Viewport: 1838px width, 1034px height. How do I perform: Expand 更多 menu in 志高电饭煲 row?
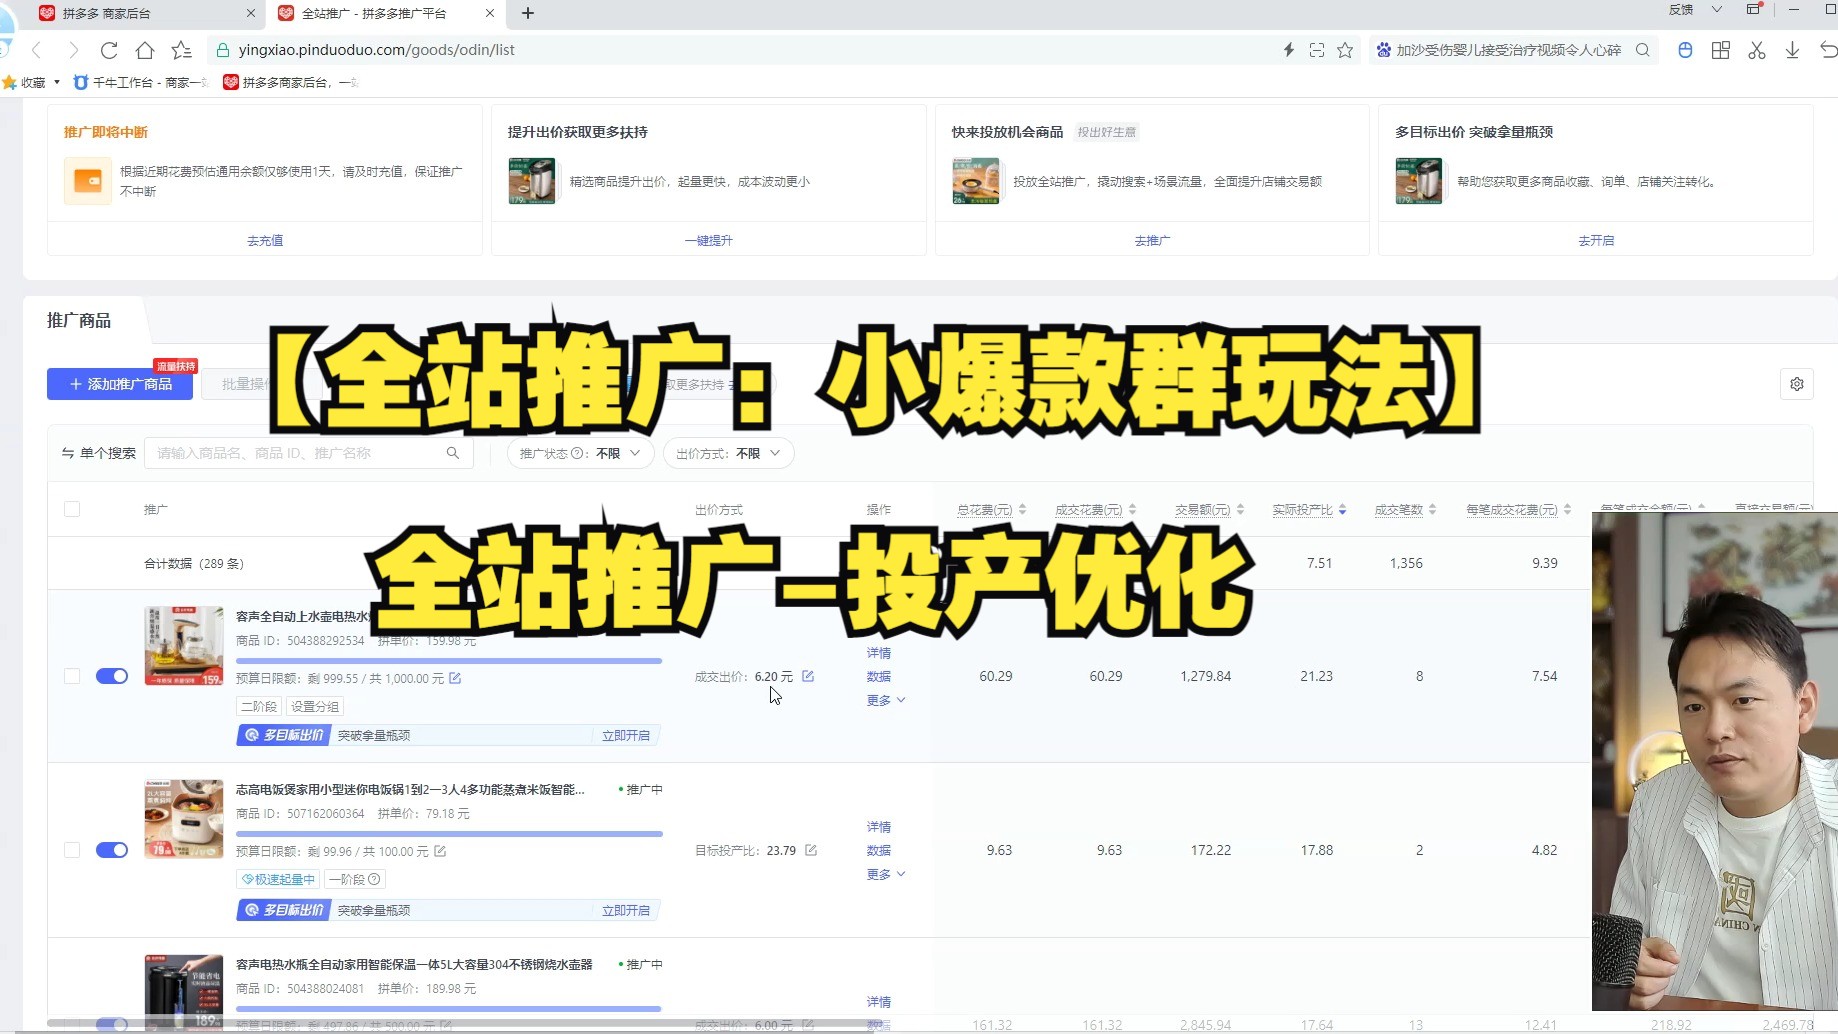(886, 874)
